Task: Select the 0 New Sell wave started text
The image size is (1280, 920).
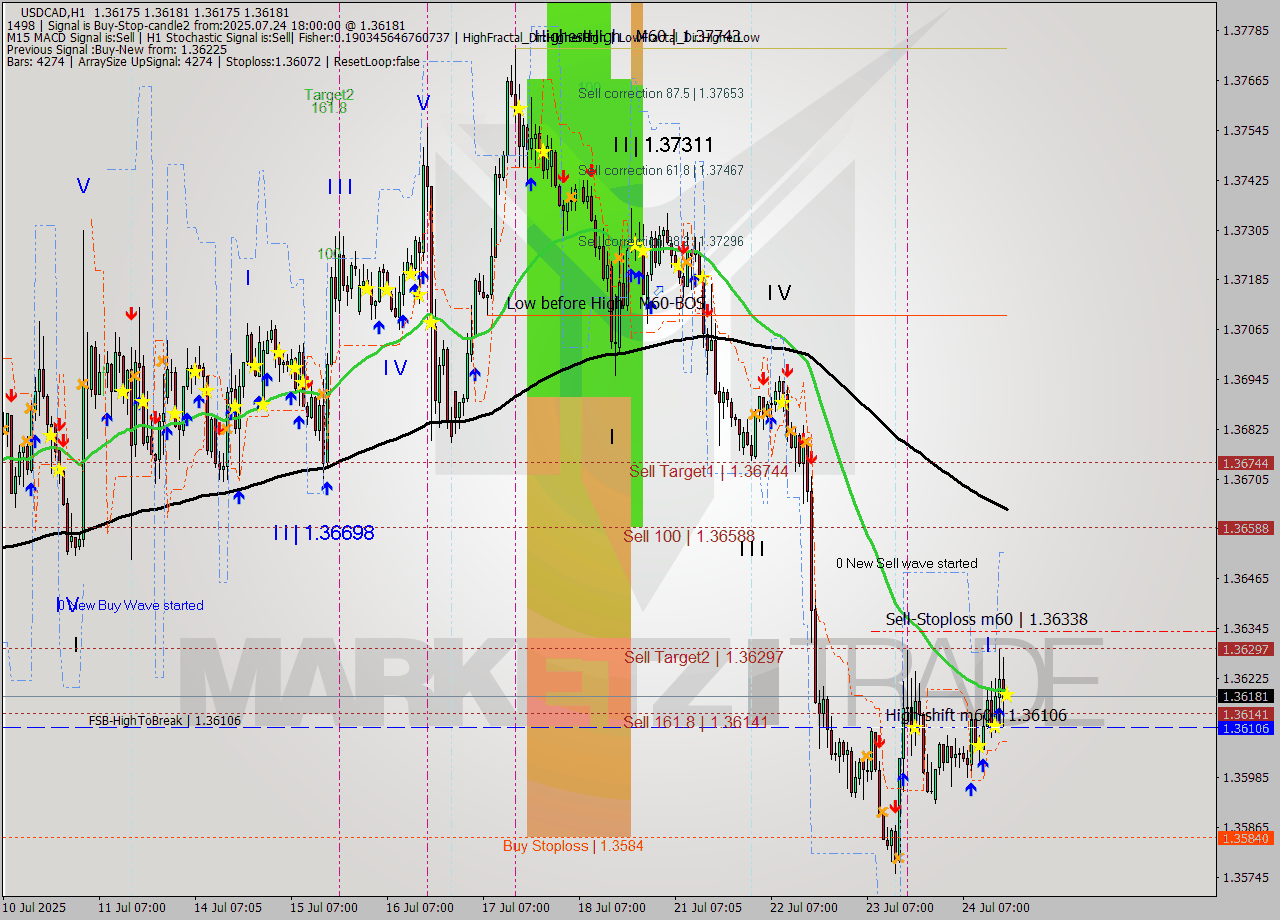Action: [907, 563]
